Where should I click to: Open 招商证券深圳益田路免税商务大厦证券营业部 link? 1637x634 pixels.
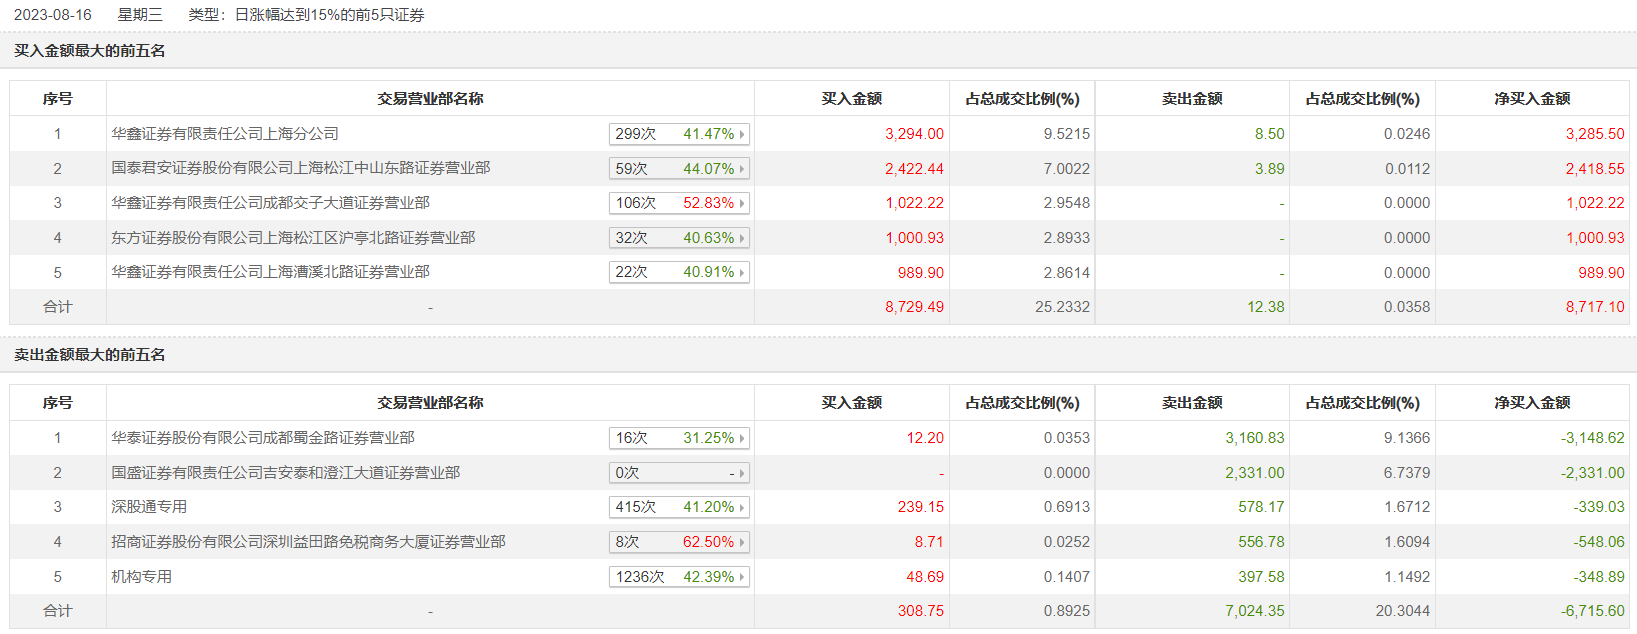308,542
